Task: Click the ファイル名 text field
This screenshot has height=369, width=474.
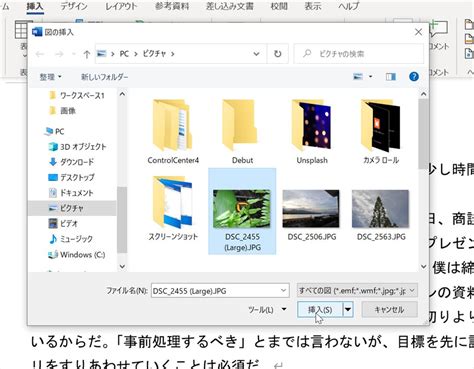Action: (216, 291)
